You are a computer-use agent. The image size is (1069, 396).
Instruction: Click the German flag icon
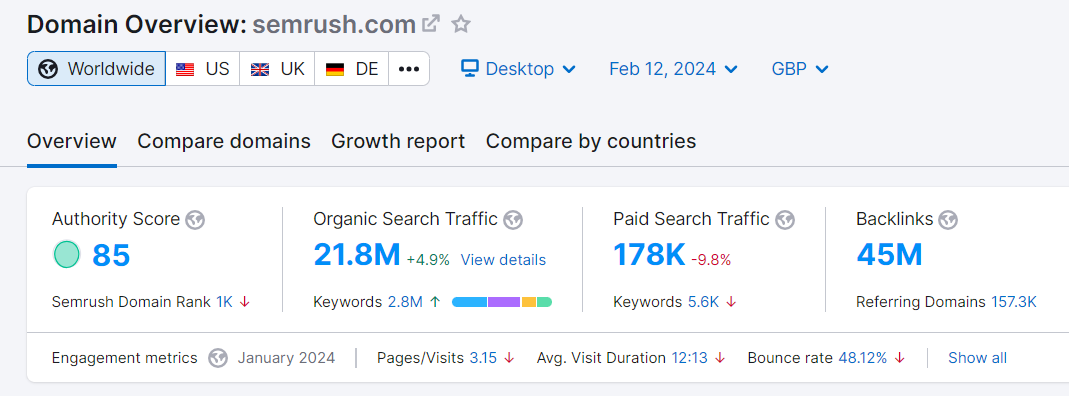pyautogui.click(x=335, y=69)
